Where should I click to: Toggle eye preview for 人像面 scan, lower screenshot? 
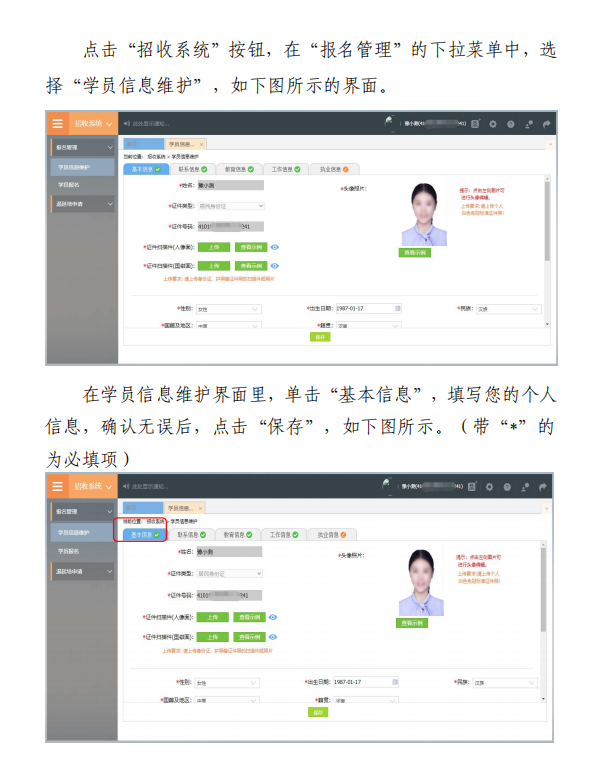click(273, 617)
